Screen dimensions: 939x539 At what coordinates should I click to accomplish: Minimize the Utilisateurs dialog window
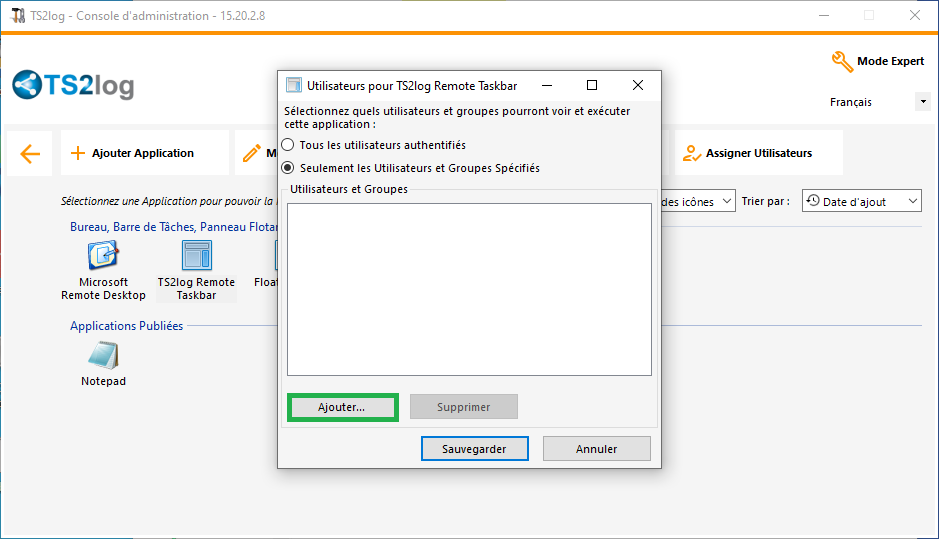coord(547,86)
